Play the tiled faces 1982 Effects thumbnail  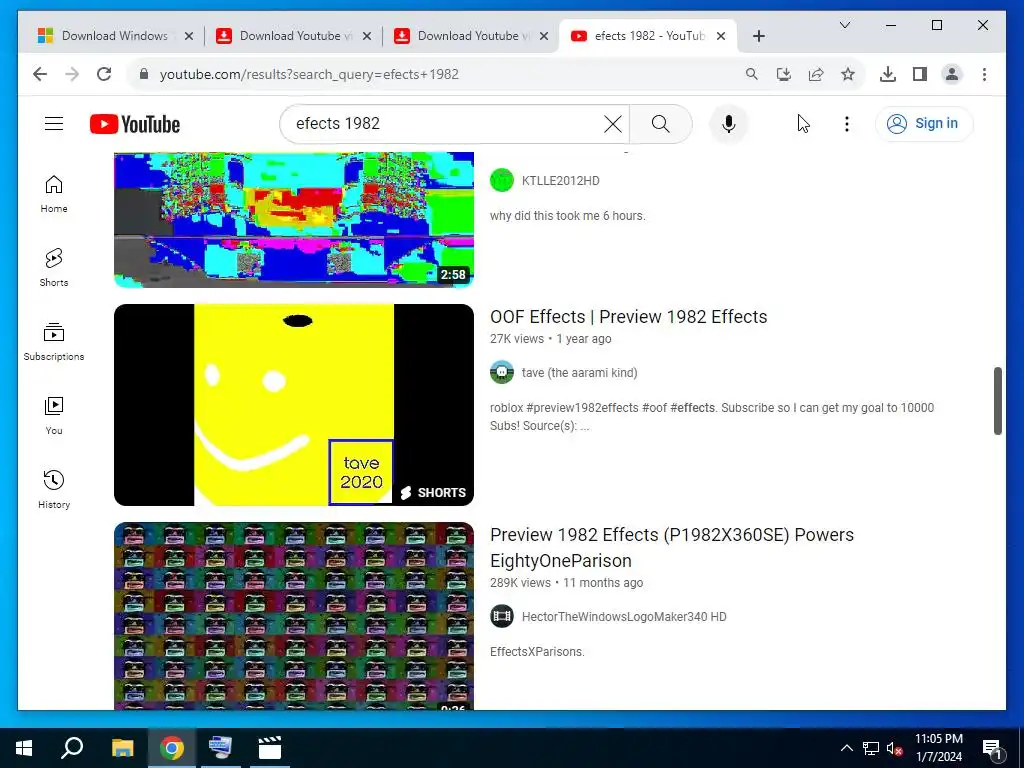[x=294, y=616]
